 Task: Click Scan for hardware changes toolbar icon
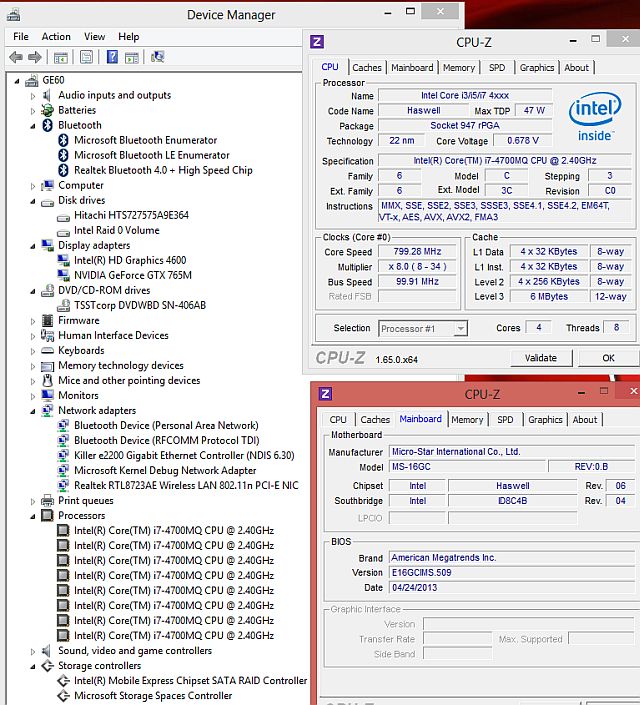pos(157,57)
